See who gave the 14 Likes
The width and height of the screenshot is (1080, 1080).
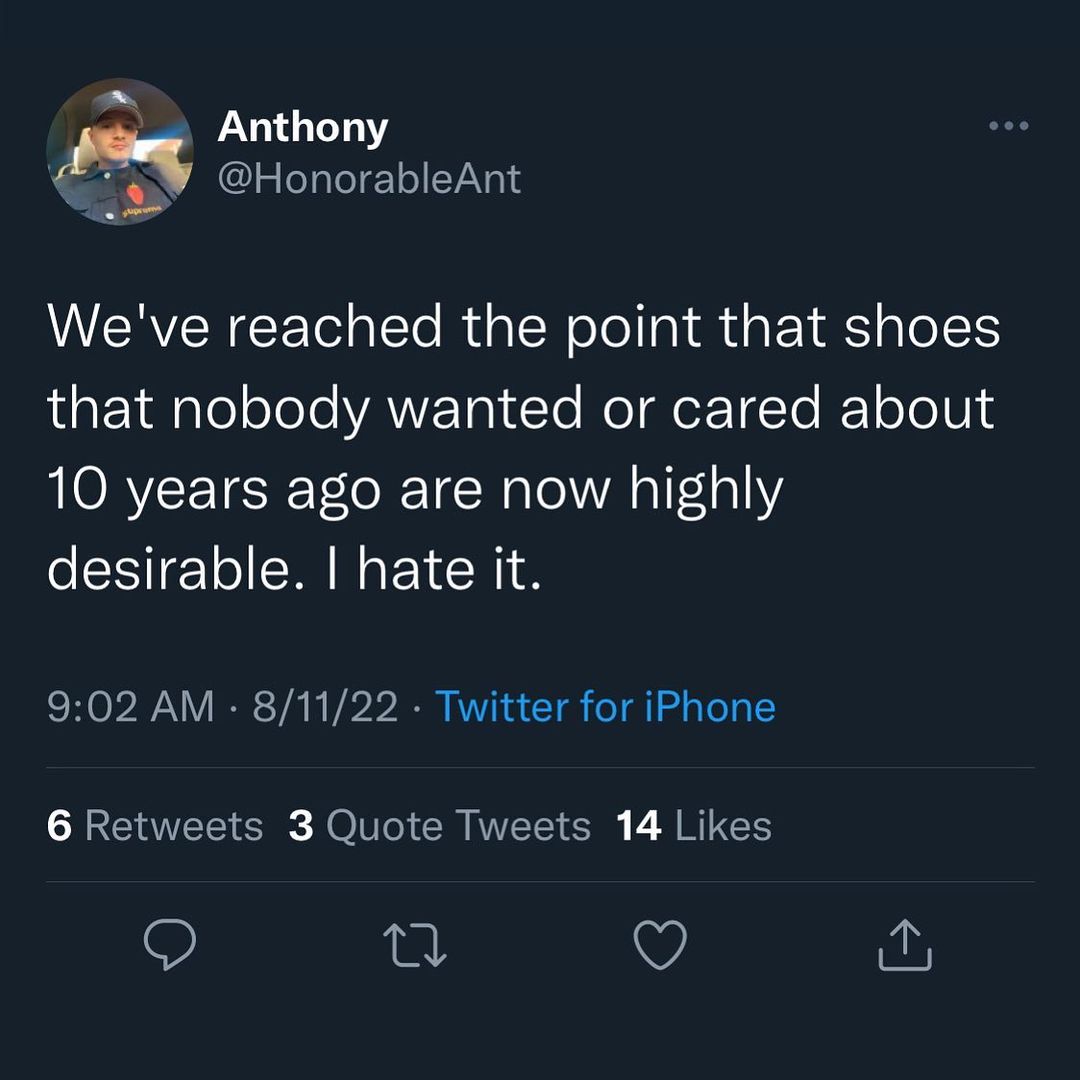(x=694, y=826)
